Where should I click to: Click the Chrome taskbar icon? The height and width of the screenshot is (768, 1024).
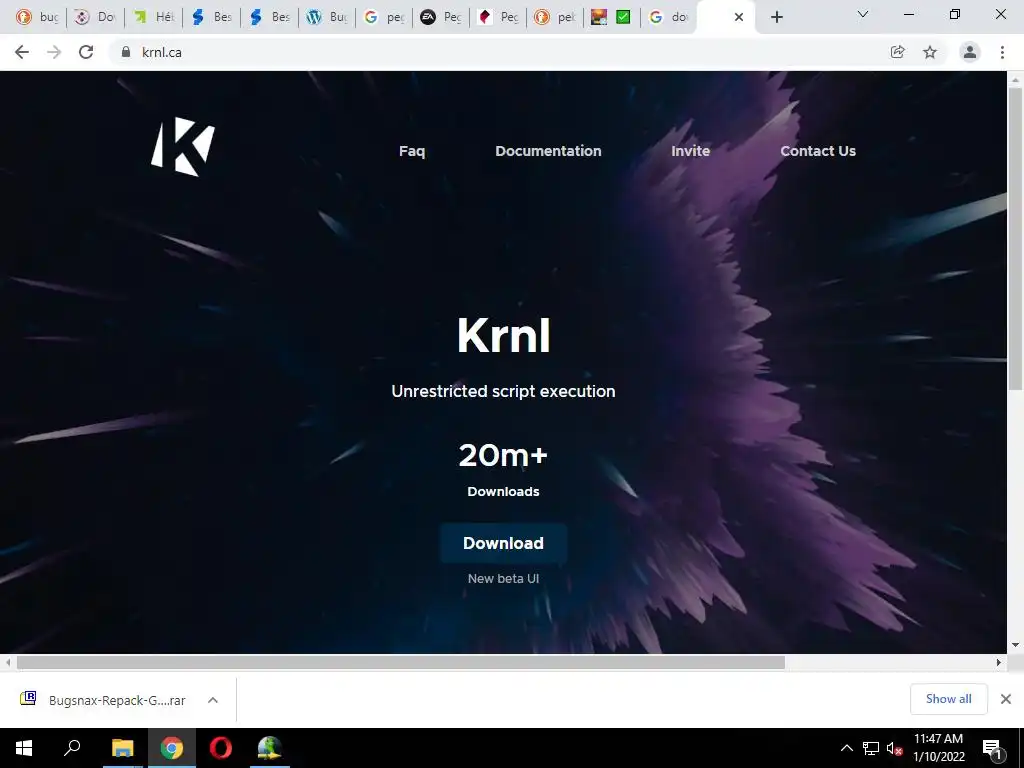[x=172, y=748]
